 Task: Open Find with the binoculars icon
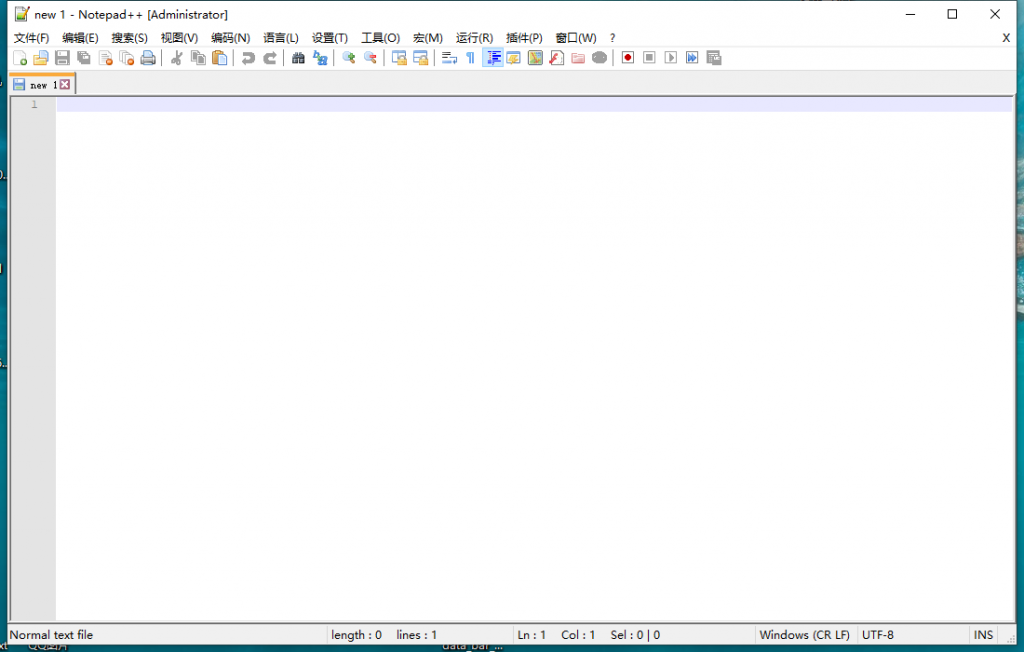298,58
